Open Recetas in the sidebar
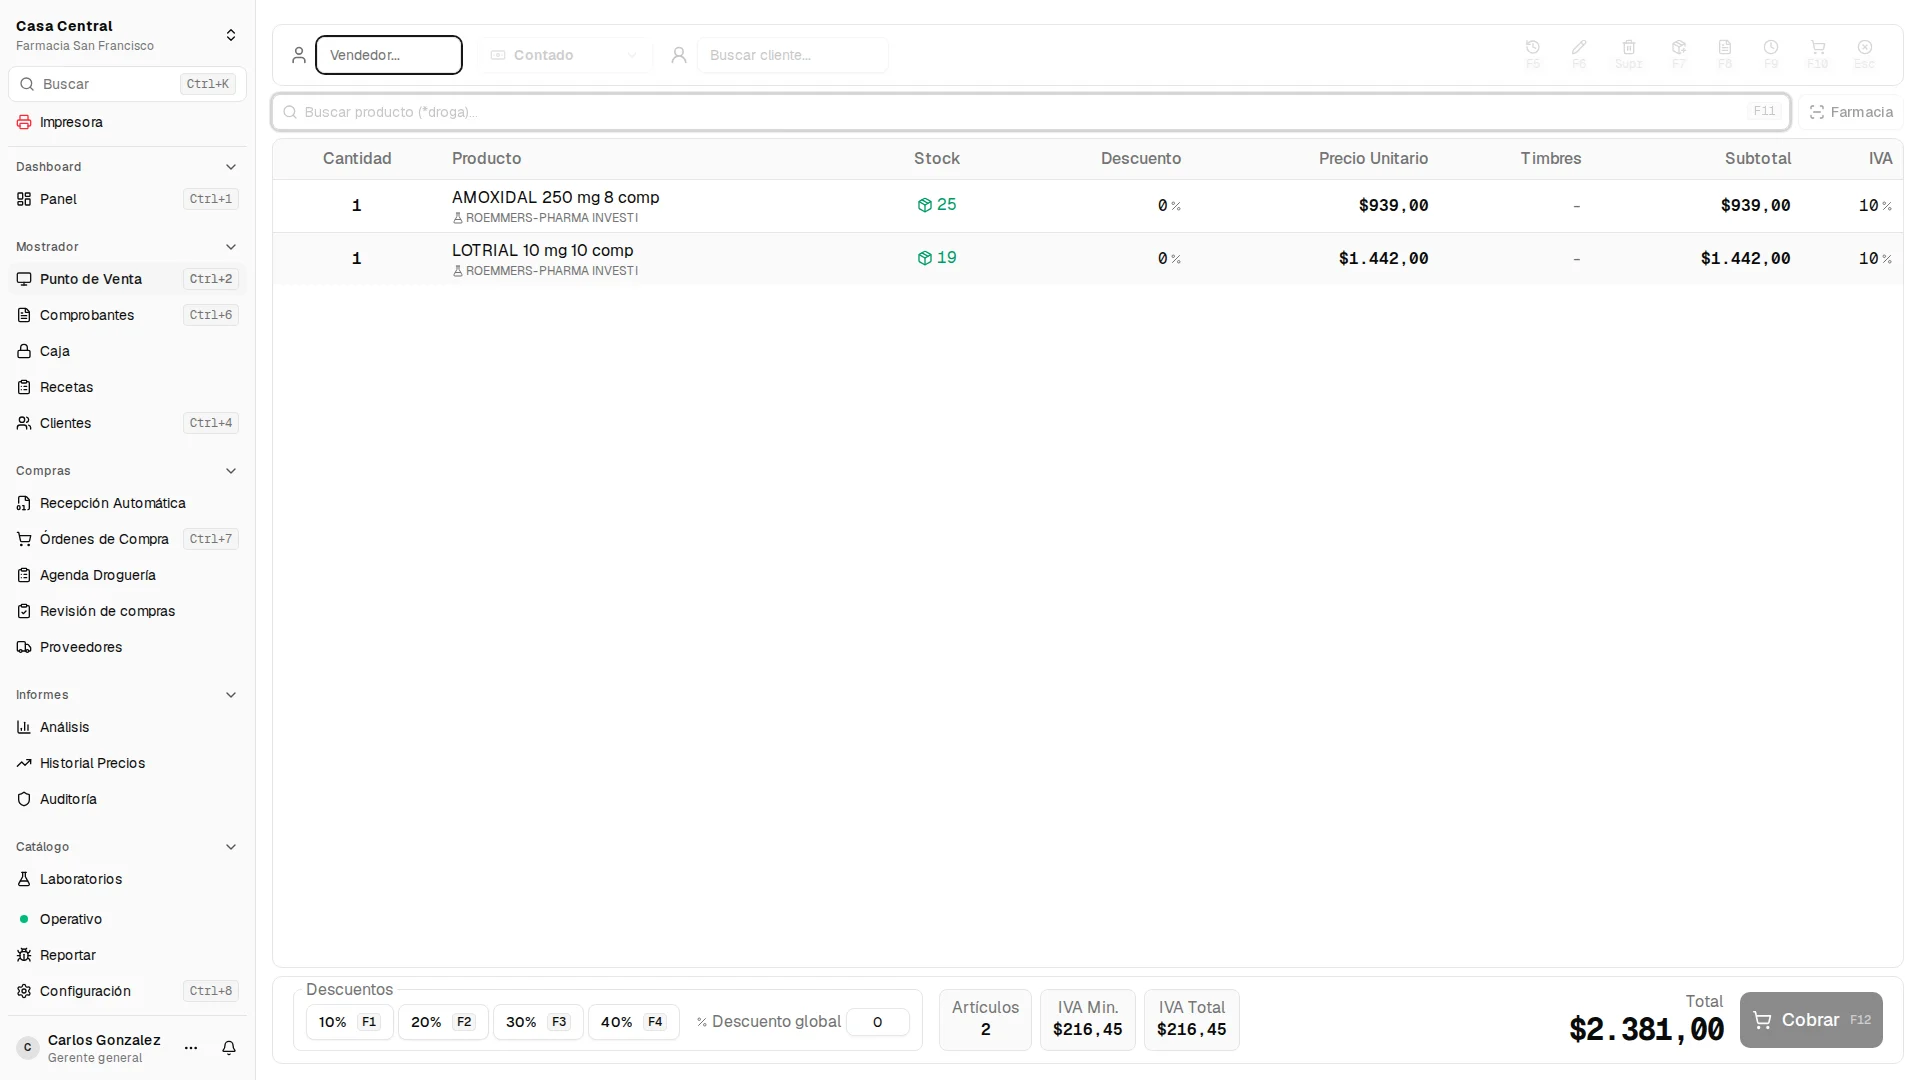1920x1080 pixels. pyautogui.click(x=127, y=387)
